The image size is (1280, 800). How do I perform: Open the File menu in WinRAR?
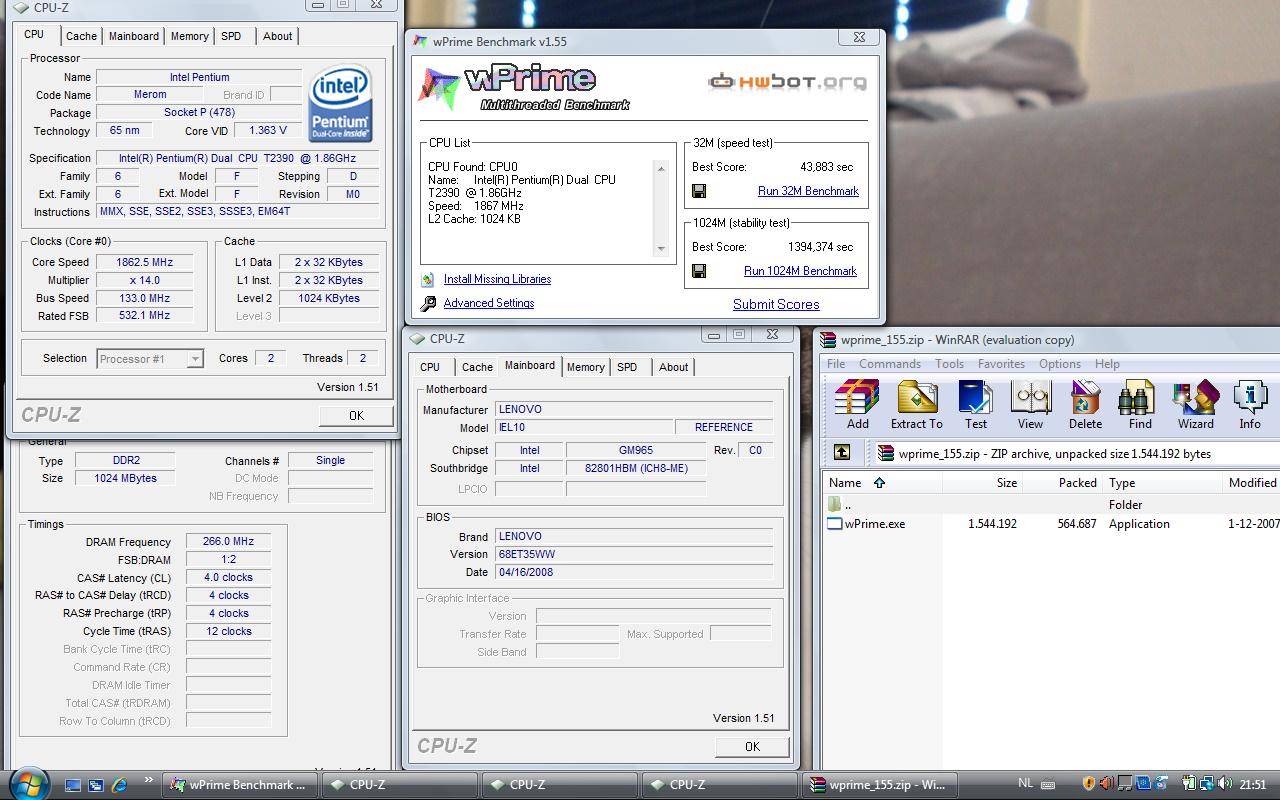836,364
